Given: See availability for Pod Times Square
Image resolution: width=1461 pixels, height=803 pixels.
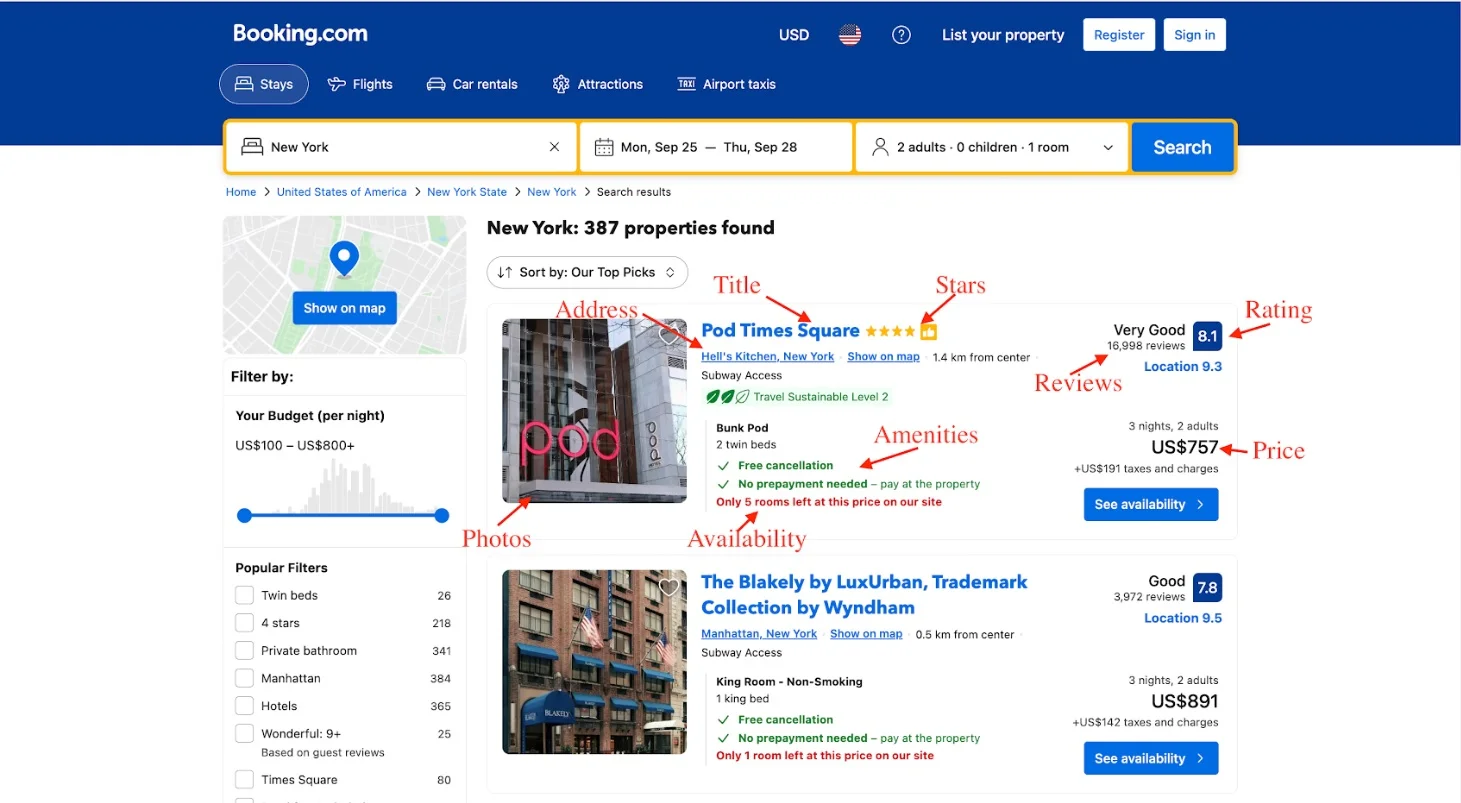Looking at the screenshot, I should [x=1151, y=504].
